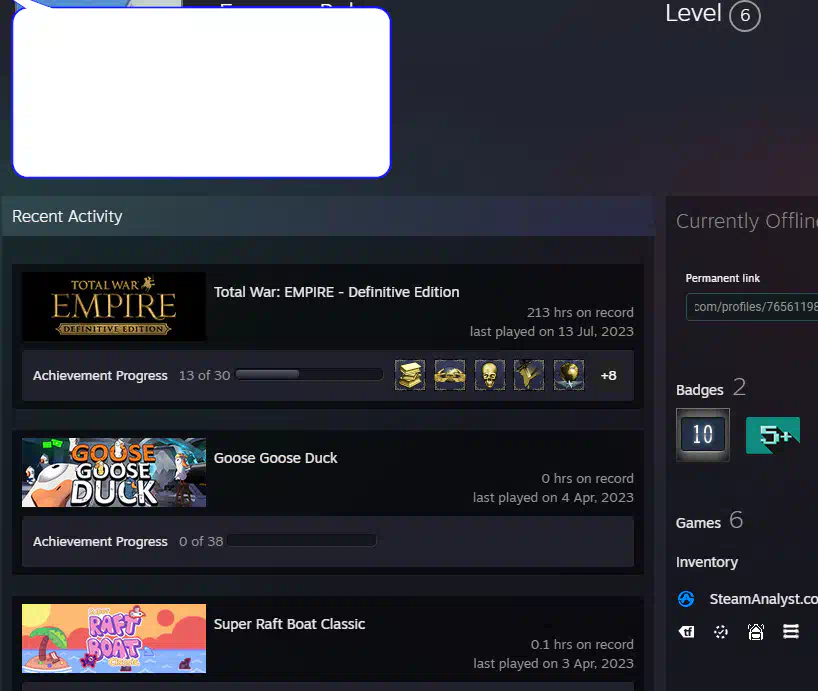Open the Total War: EMPIRE - Definitive Edition title
This screenshot has height=691, width=818.
pyautogui.click(x=336, y=292)
